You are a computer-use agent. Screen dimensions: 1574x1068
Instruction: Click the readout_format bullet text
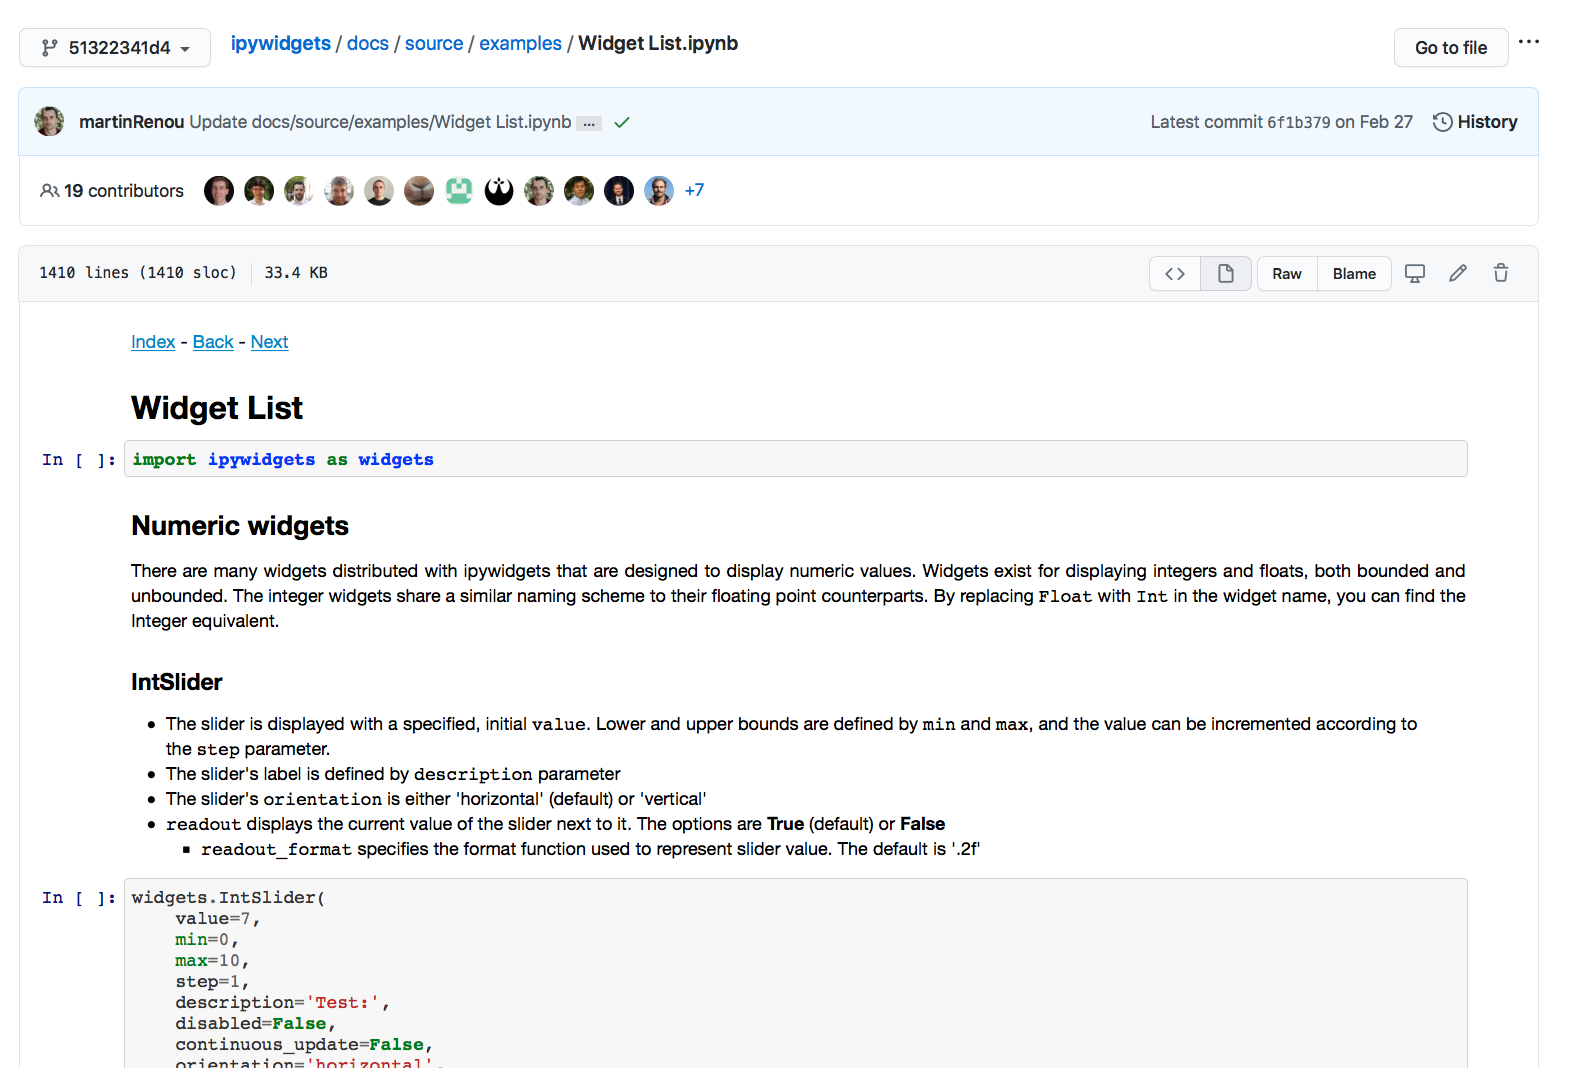point(590,849)
